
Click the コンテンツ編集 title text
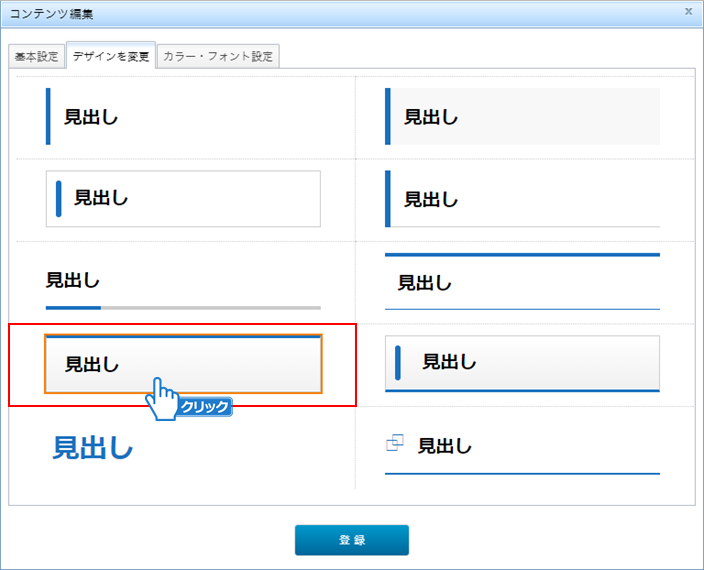[54, 12]
